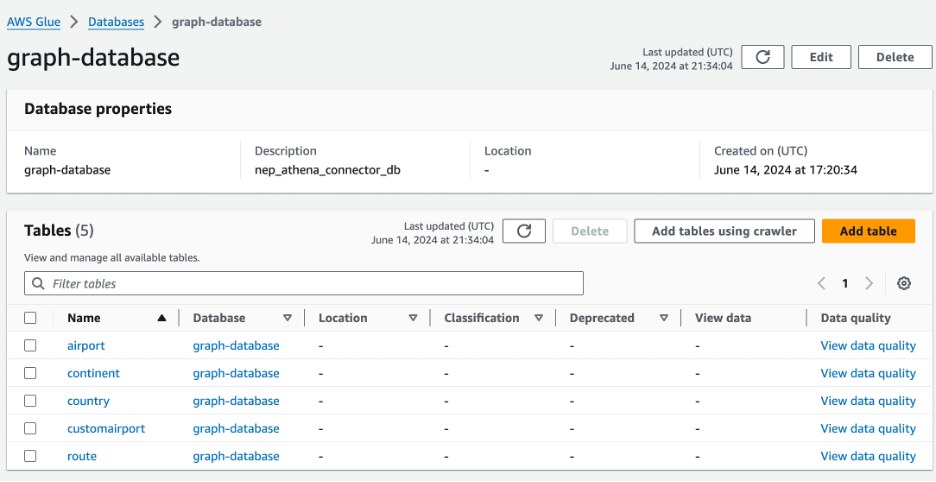View data quality for country
This screenshot has height=482, width=936.
coord(868,401)
